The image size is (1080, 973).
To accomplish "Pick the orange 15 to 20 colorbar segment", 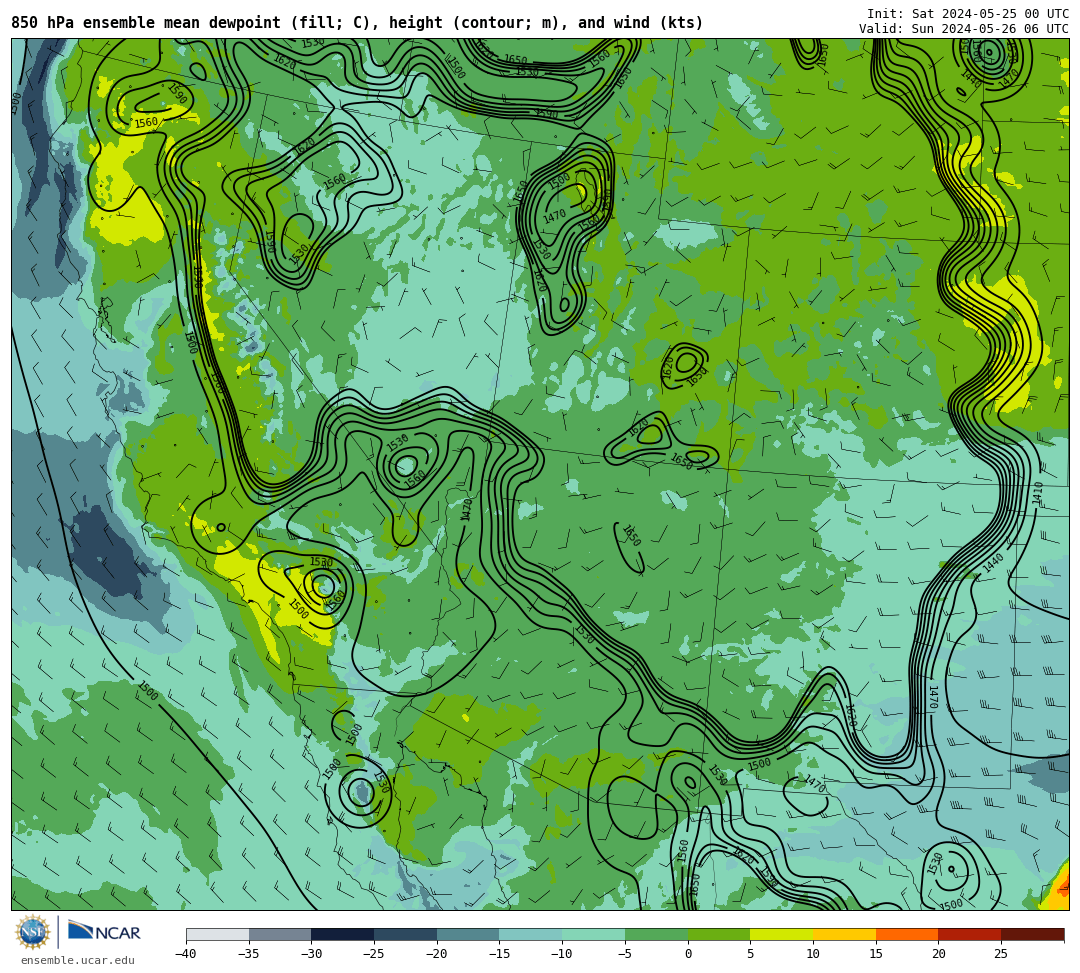I will coord(907,934).
